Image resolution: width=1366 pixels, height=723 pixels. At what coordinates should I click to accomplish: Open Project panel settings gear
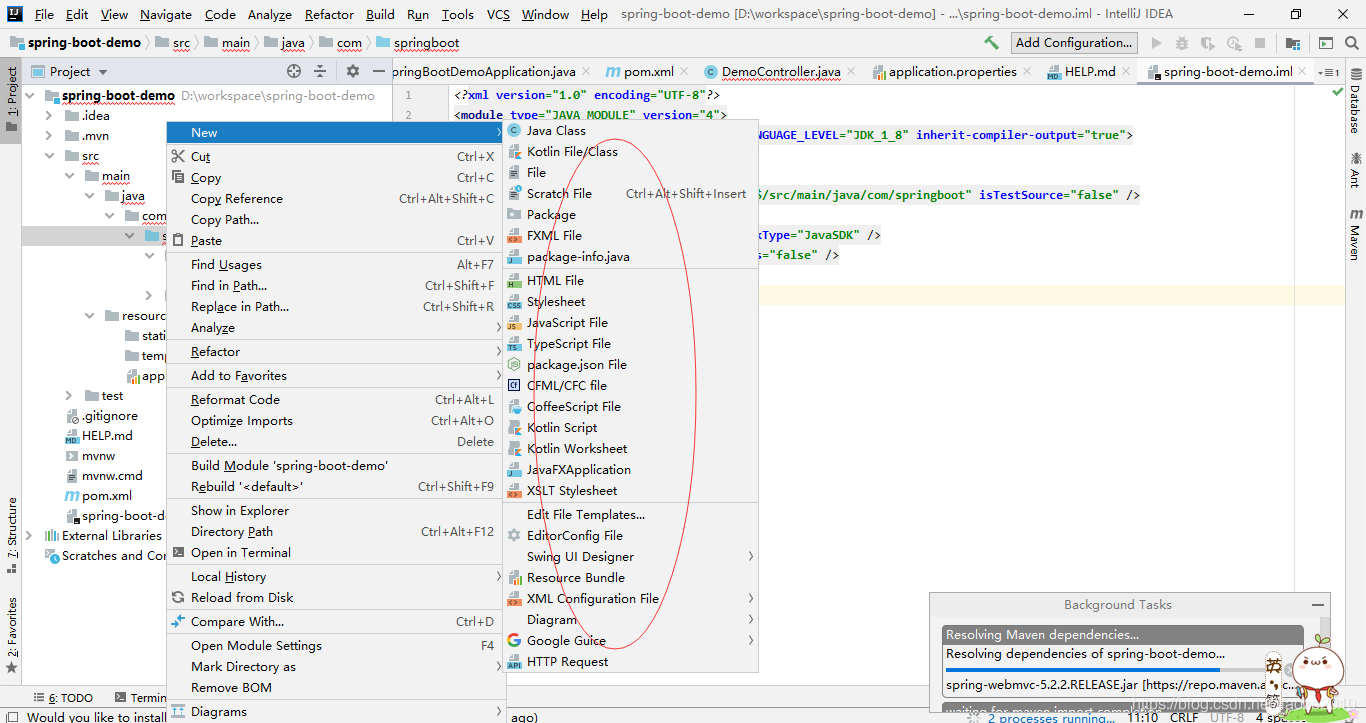click(352, 71)
